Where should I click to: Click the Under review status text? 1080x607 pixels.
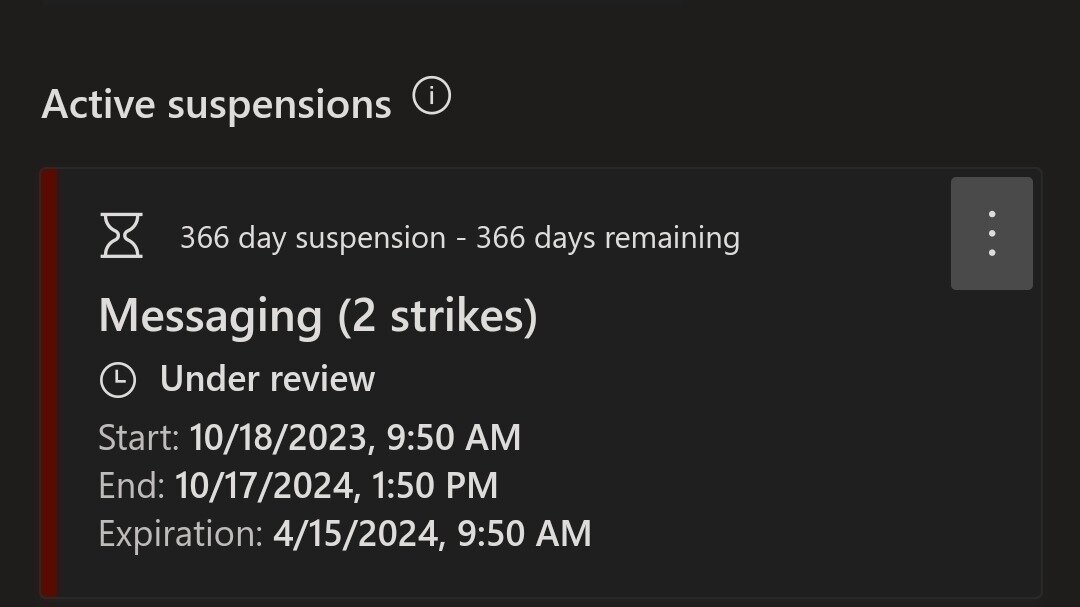(265, 378)
